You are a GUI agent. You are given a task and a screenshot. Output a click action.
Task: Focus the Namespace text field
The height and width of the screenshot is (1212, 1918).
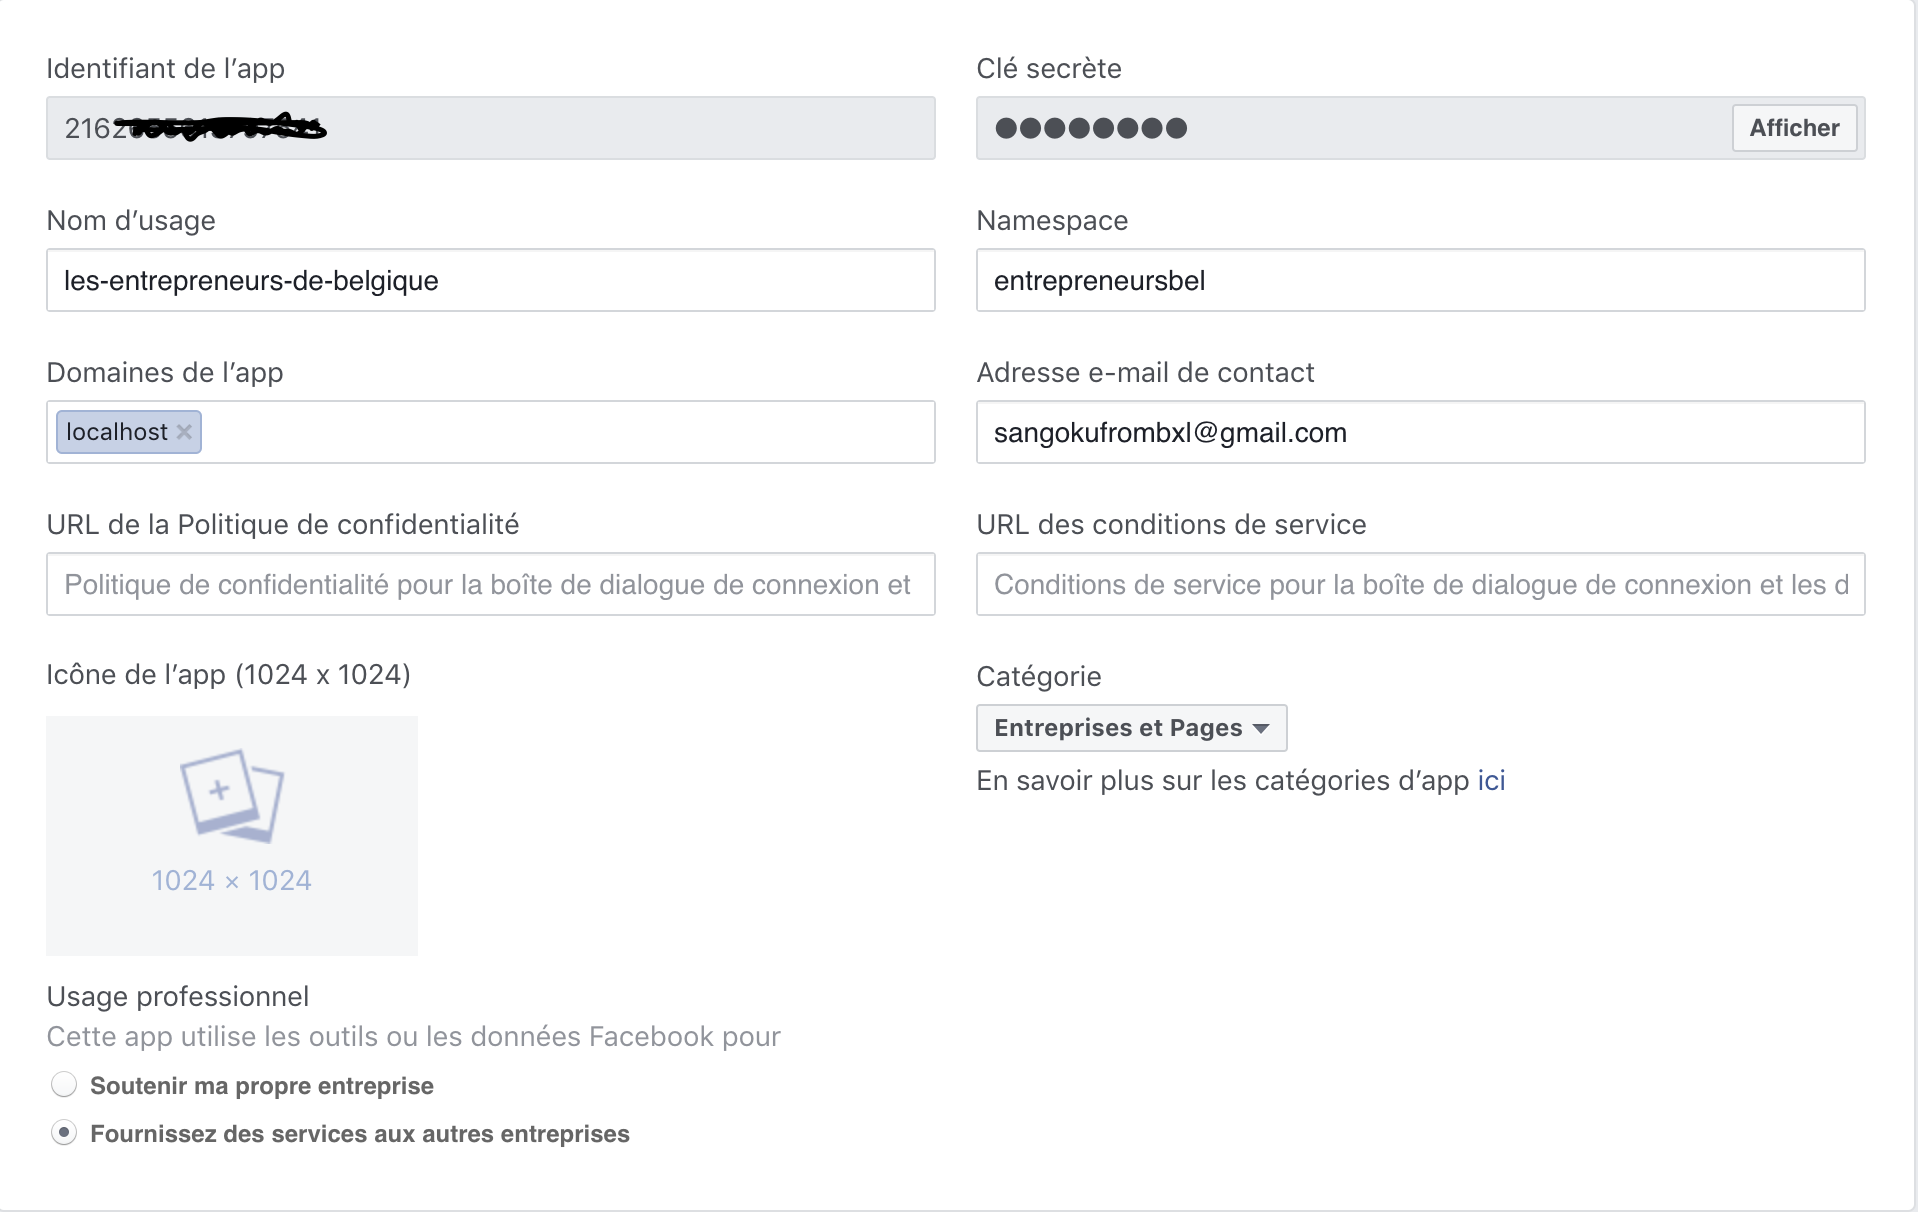click(x=1420, y=280)
